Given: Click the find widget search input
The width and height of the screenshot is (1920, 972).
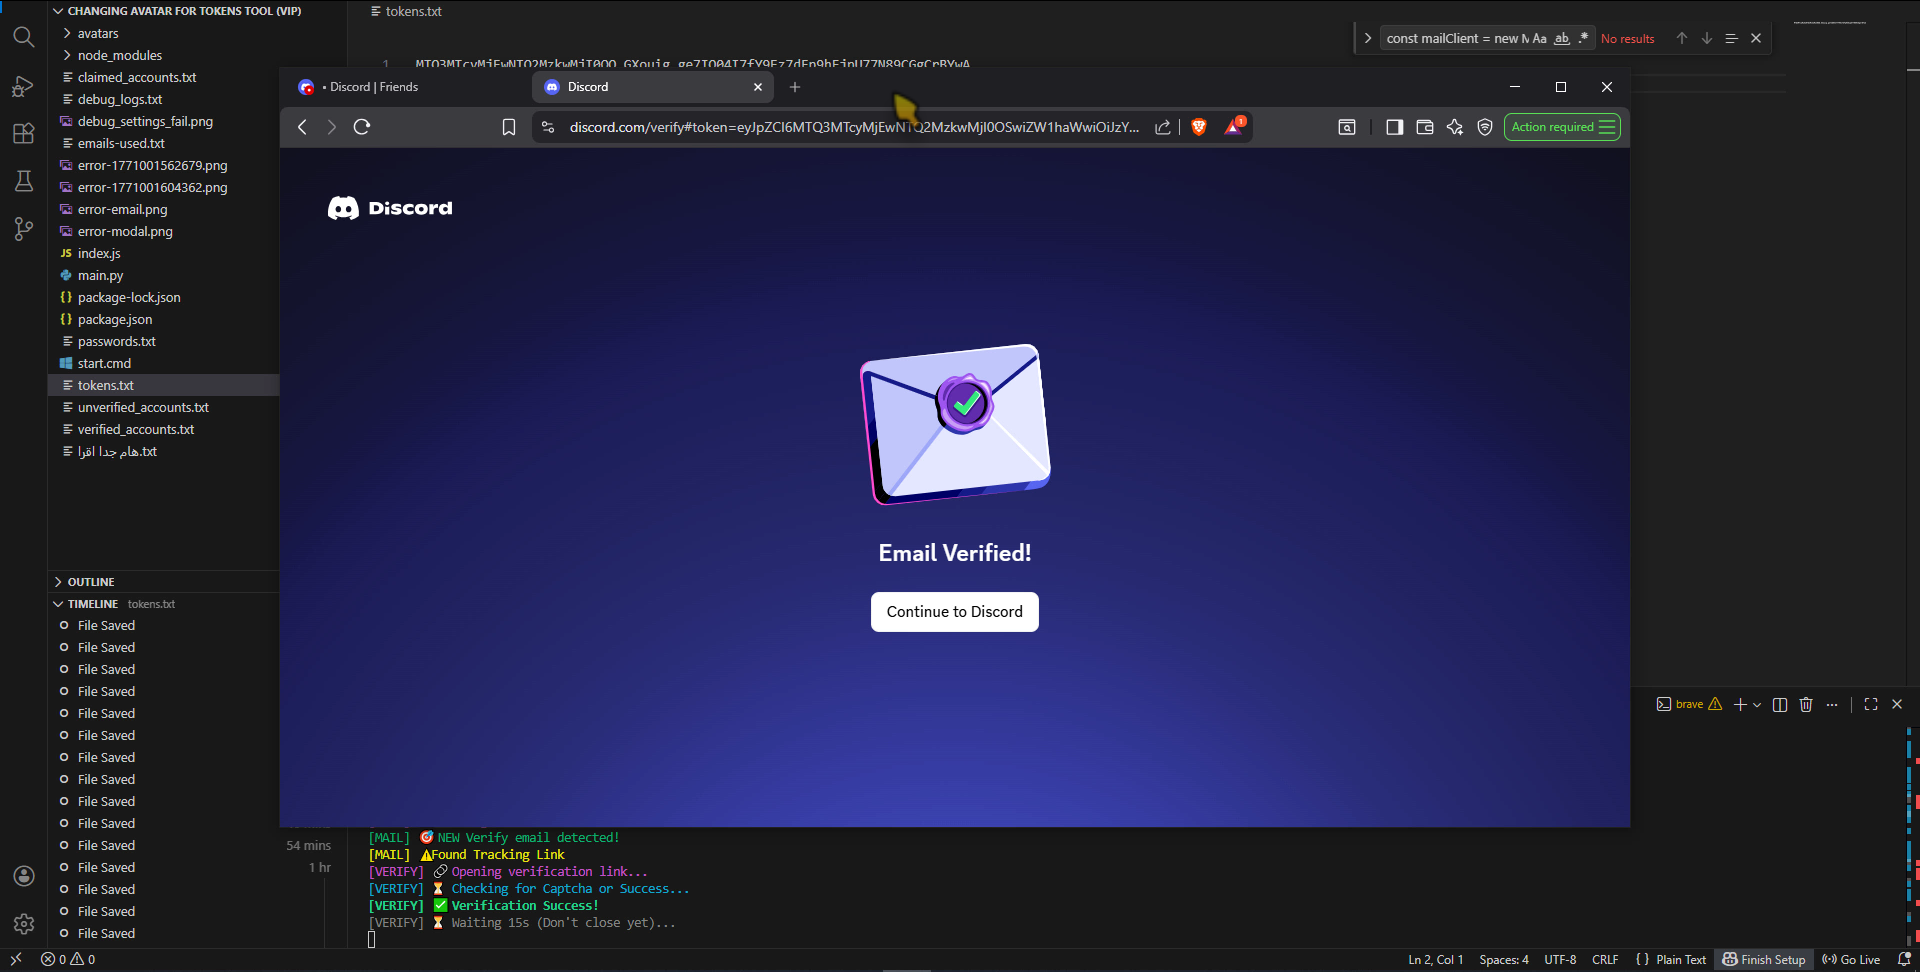Looking at the screenshot, I should click(1456, 38).
